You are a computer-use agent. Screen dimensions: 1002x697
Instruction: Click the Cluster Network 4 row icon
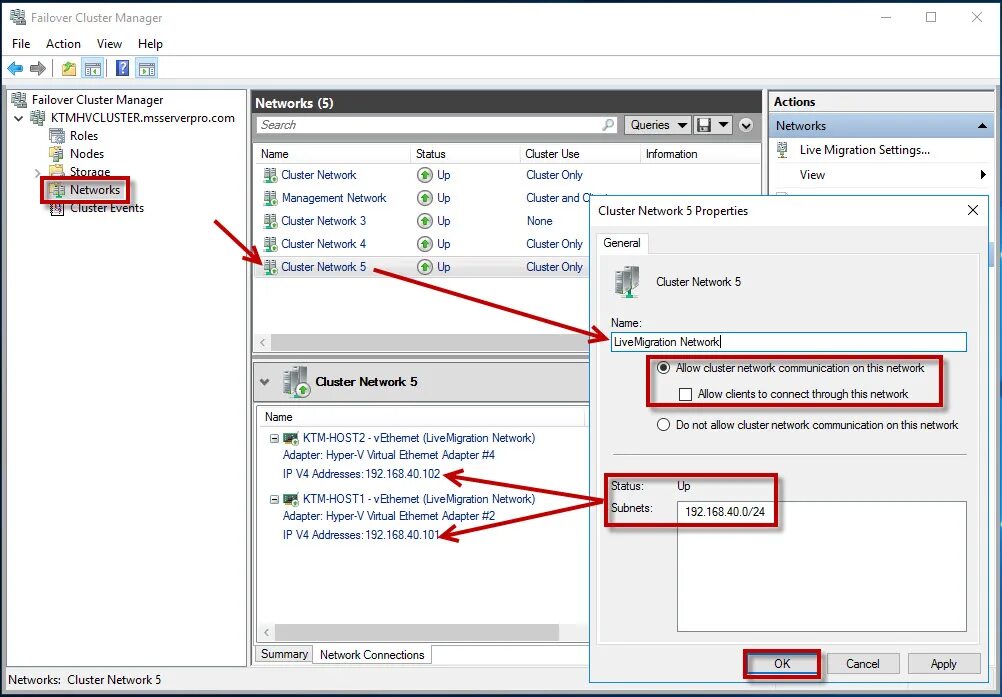[270, 244]
